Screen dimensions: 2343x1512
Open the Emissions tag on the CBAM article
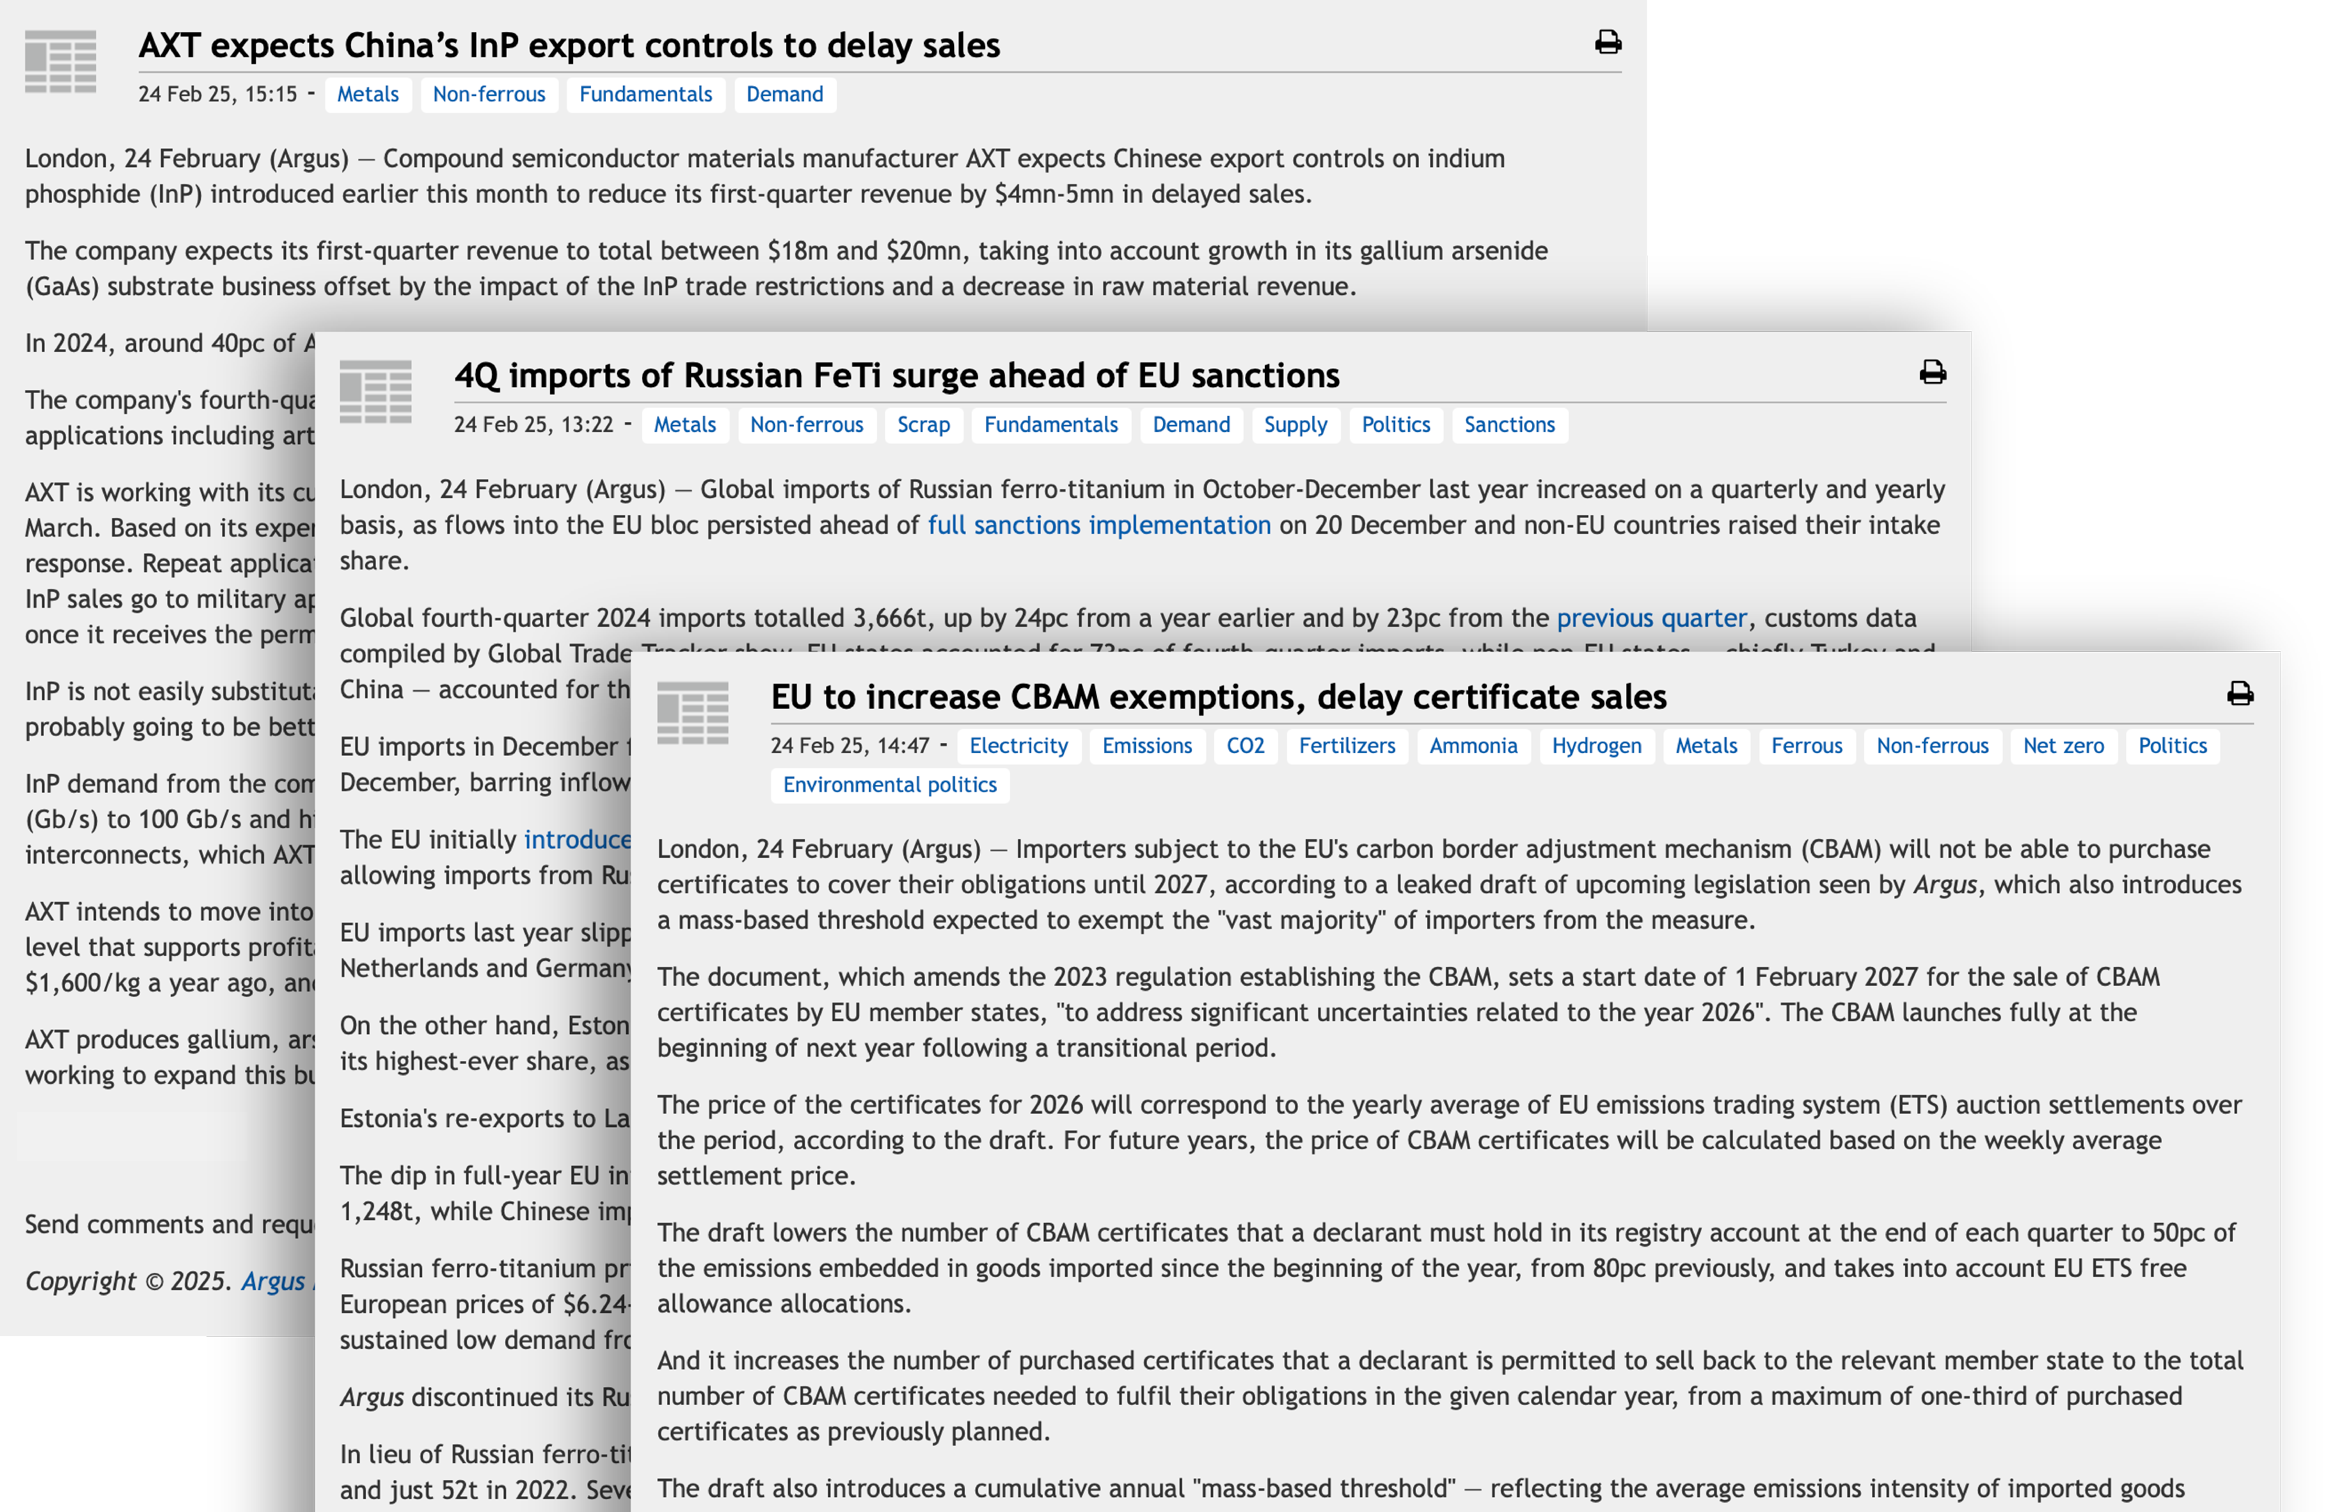pos(1146,746)
